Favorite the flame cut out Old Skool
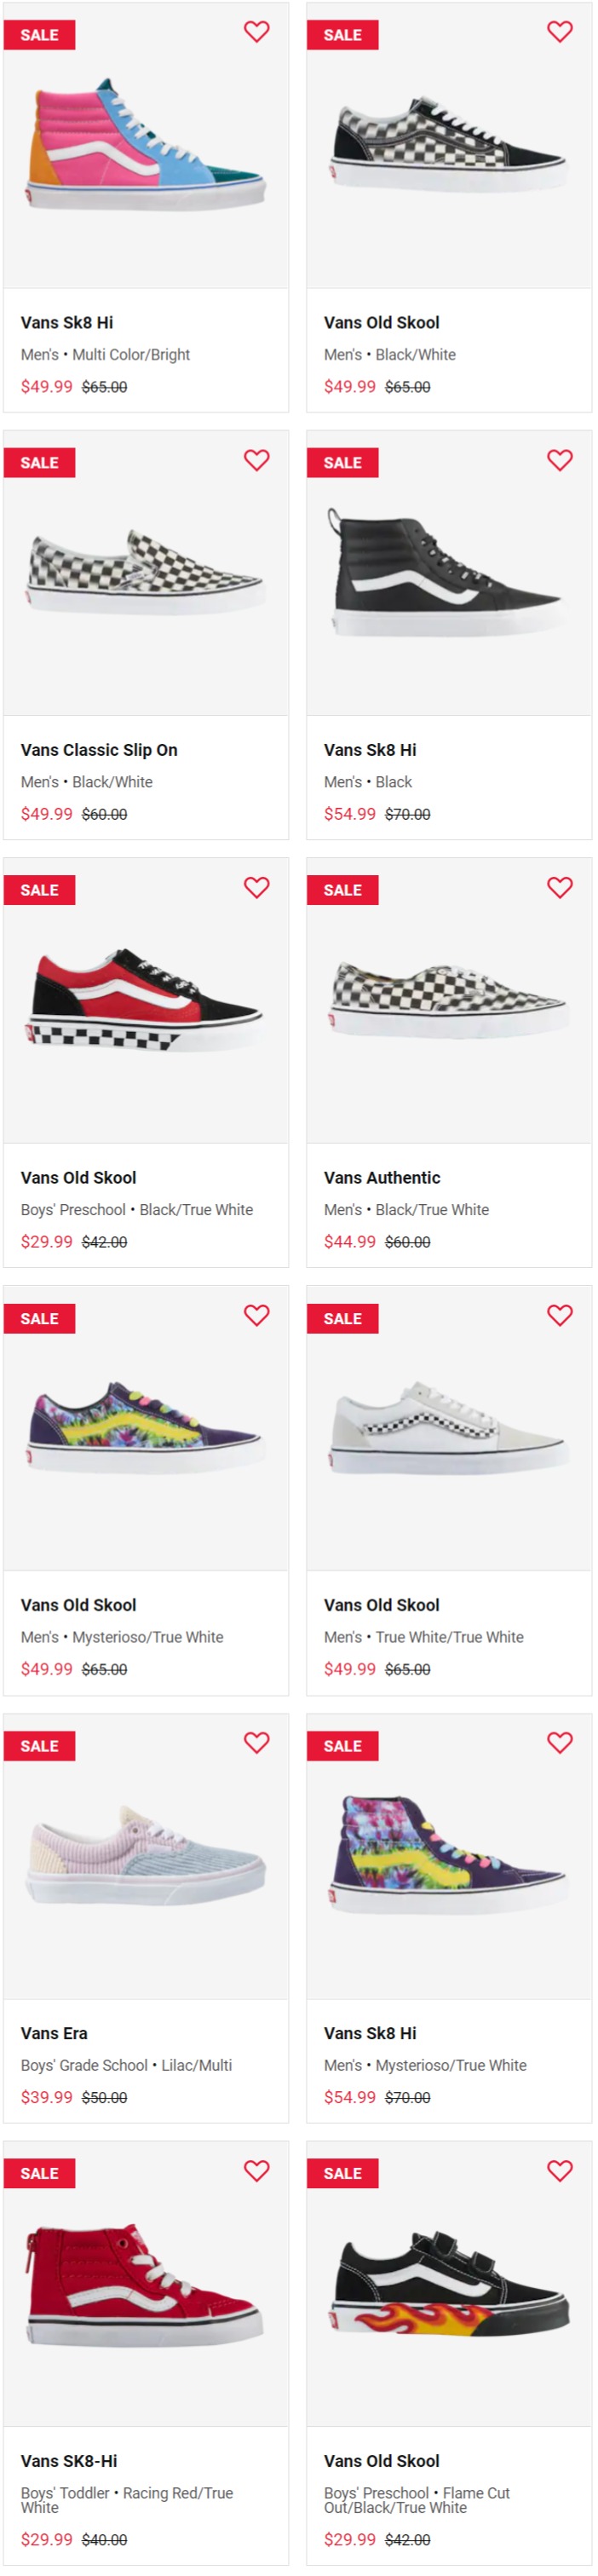Screen dimensions: 598x2576 pos(560,2171)
